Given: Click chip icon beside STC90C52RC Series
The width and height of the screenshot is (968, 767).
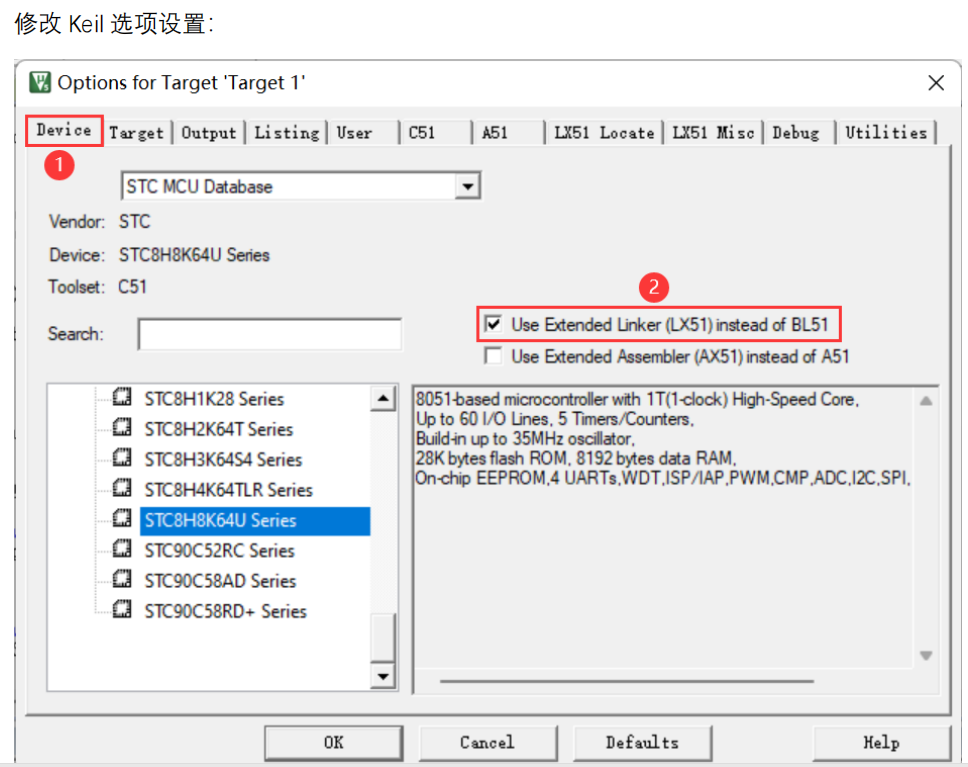Looking at the screenshot, I should click(122, 548).
